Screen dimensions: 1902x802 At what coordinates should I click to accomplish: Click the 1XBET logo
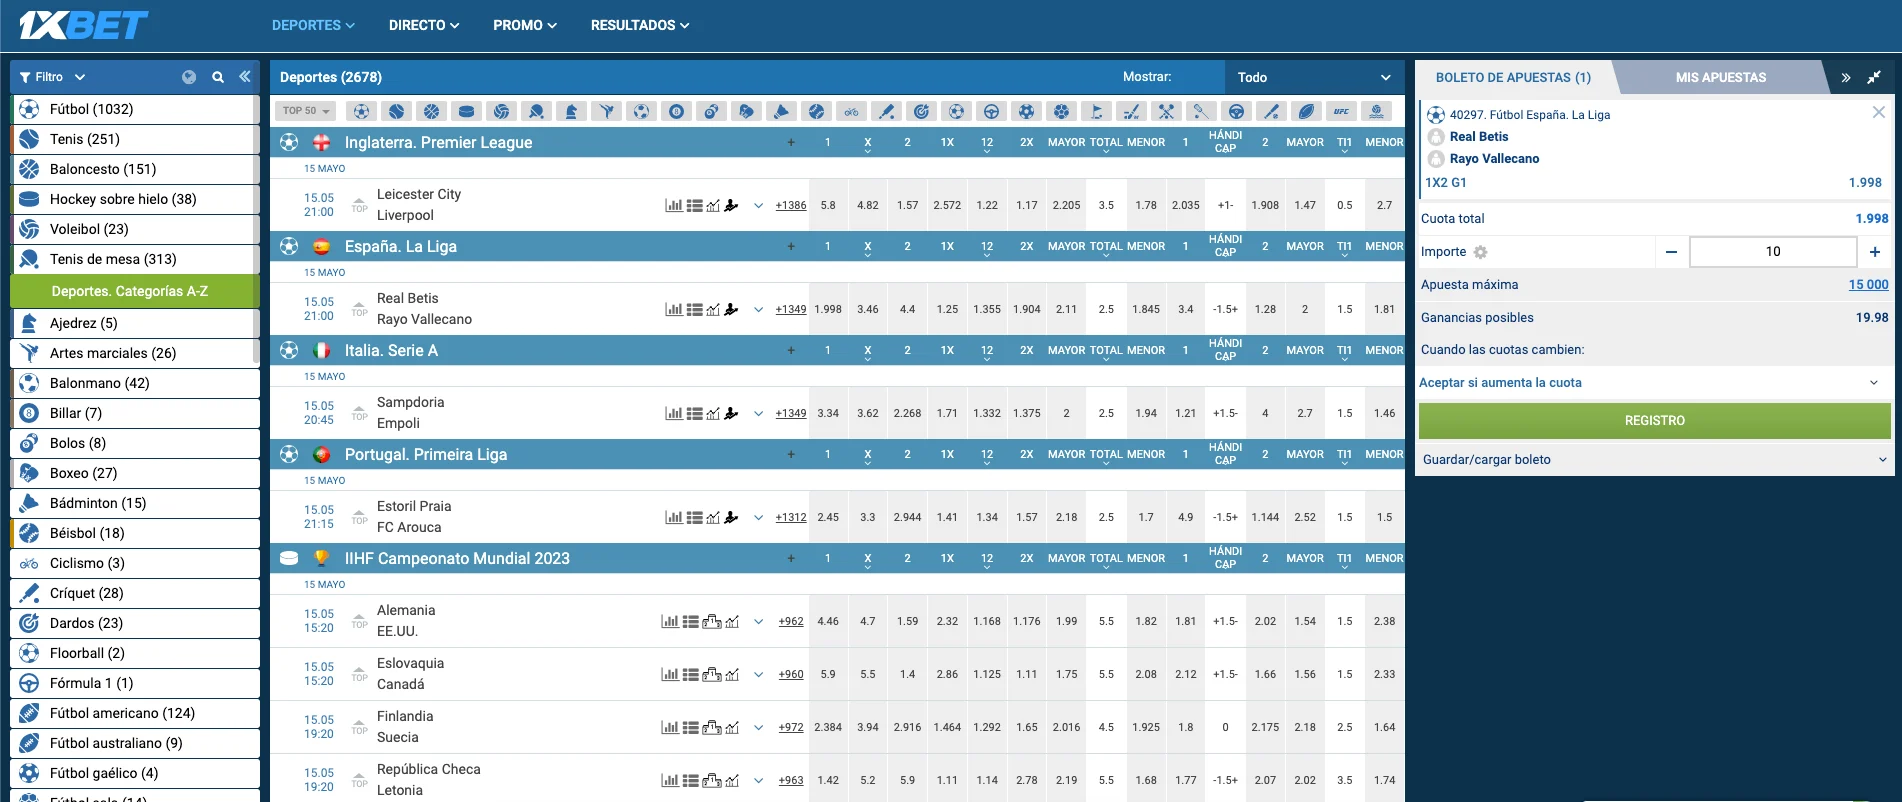click(84, 25)
